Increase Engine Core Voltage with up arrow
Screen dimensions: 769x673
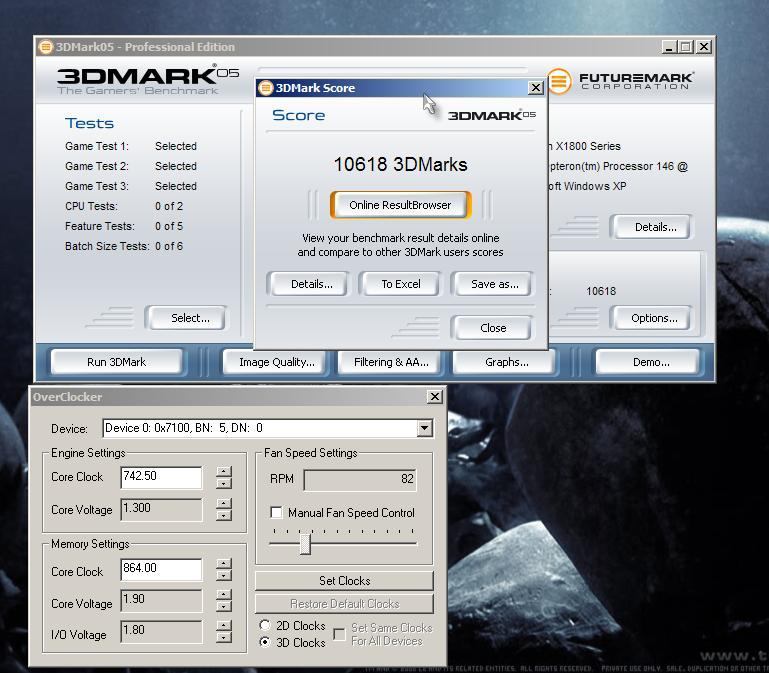(x=224, y=503)
